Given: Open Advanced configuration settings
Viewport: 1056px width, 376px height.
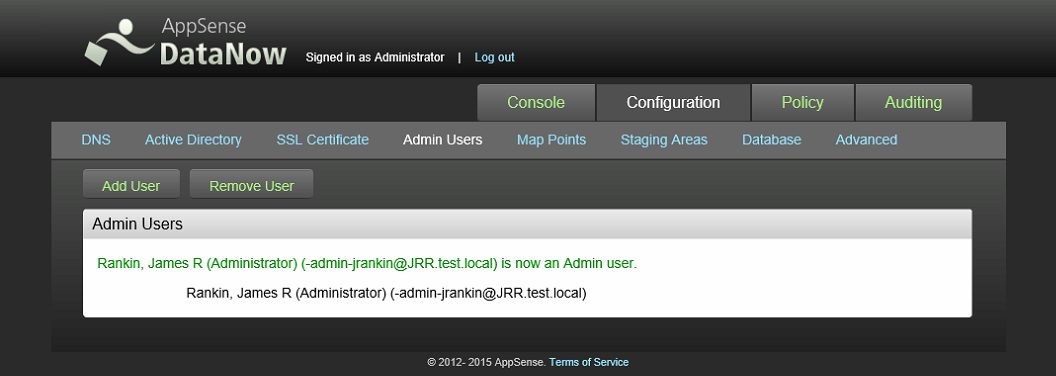Looking at the screenshot, I should 867,140.
